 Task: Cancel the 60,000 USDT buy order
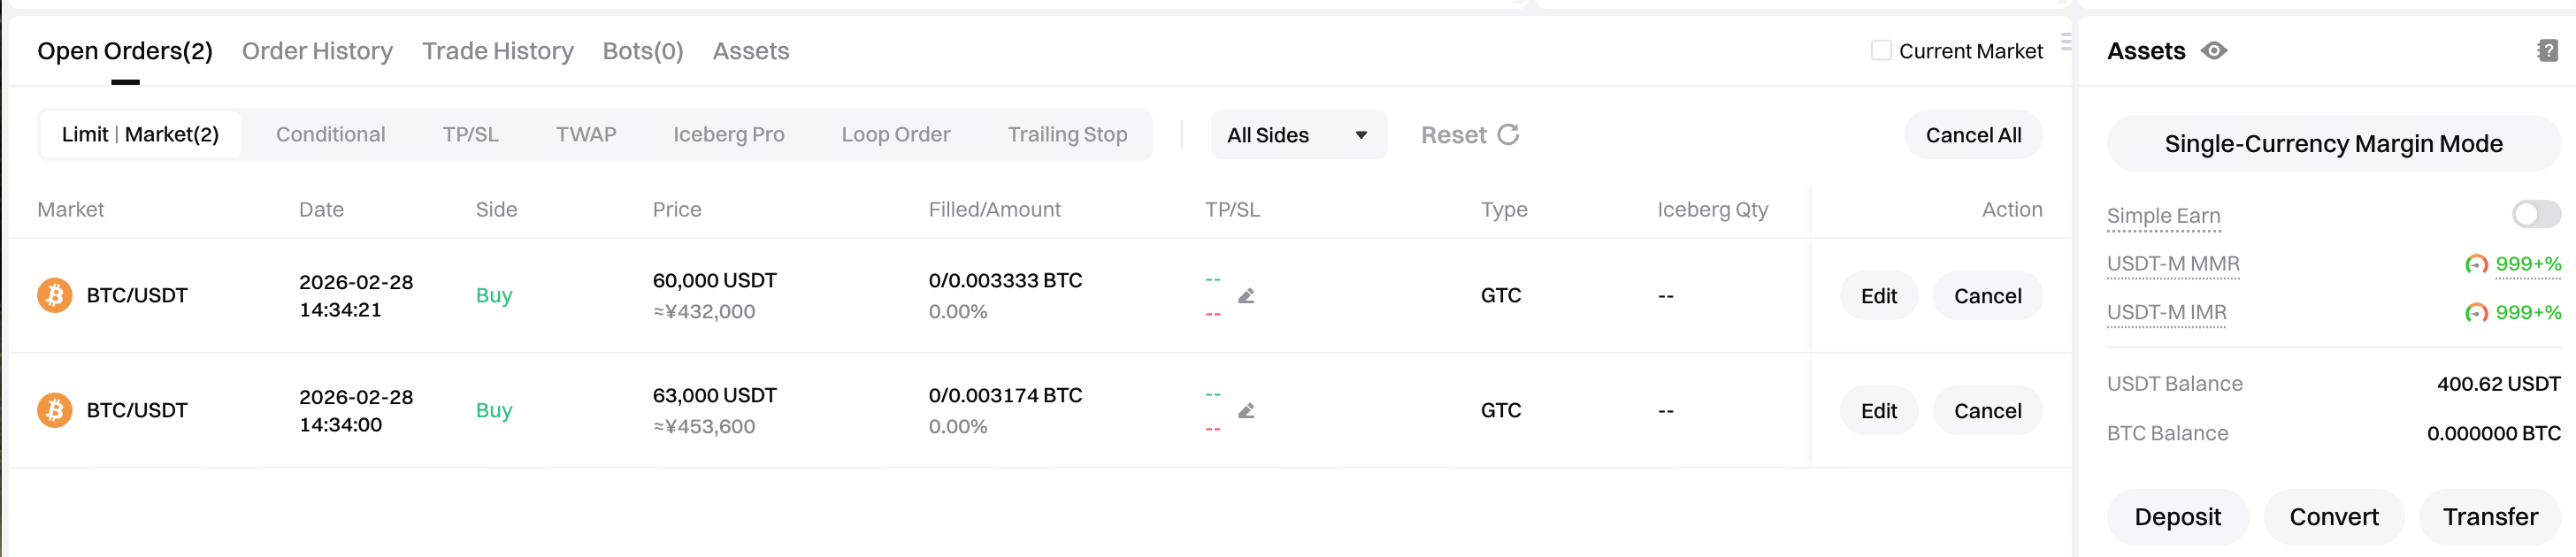click(x=1987, y=296)
